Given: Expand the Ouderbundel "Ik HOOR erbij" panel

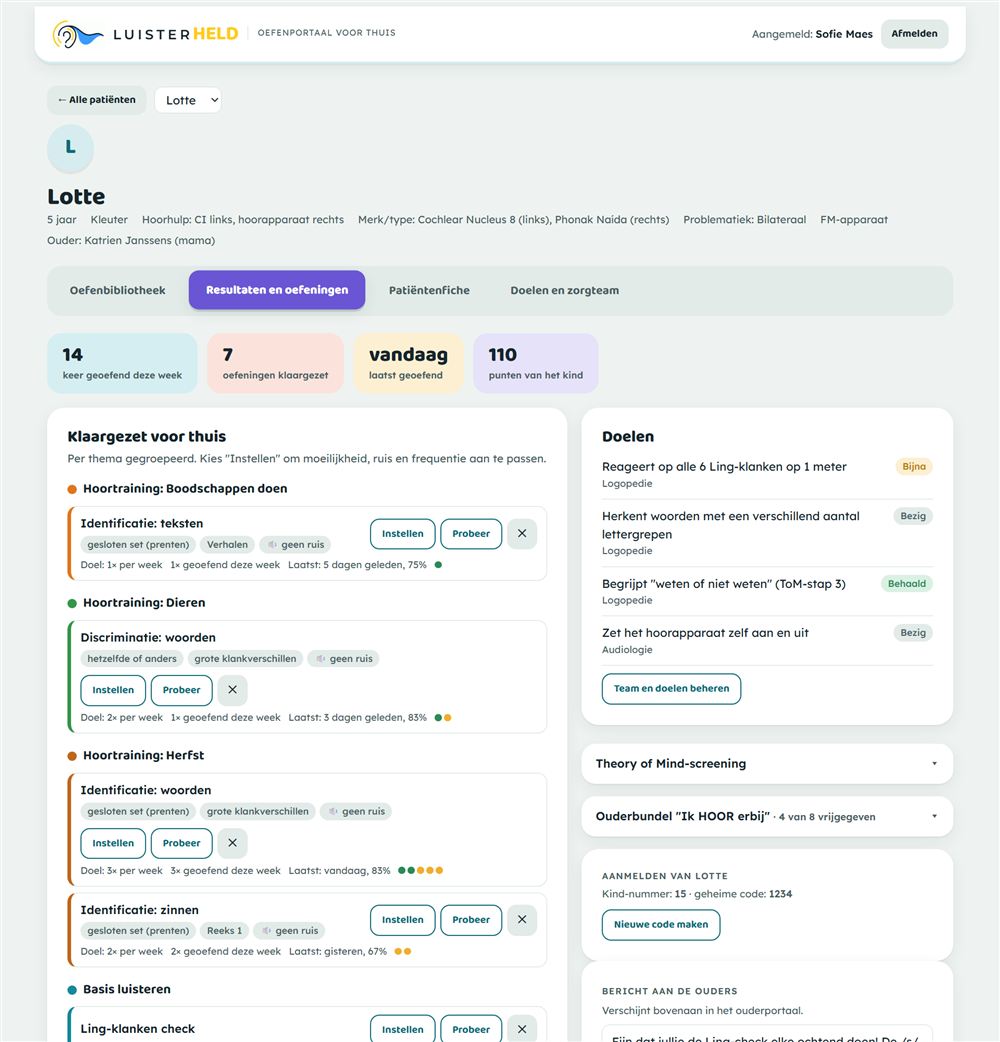Looking at the screenshot, I should (767, 816).
